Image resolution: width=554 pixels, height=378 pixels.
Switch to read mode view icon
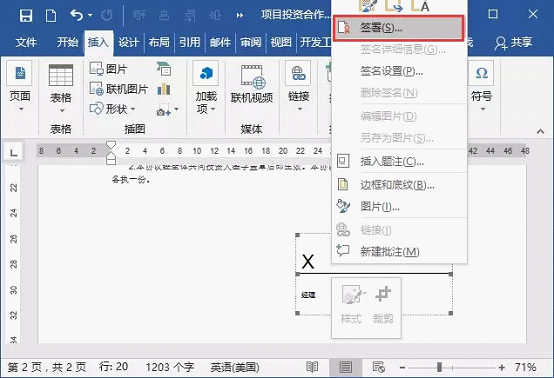(312, 367)
